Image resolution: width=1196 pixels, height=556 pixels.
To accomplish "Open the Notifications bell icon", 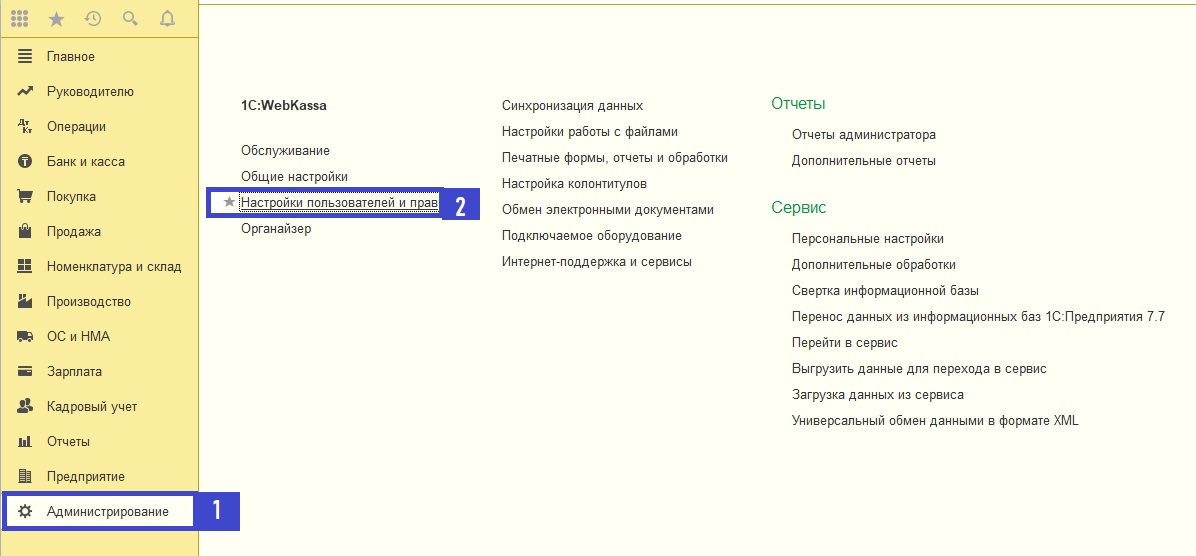I will tap(167, 19).
